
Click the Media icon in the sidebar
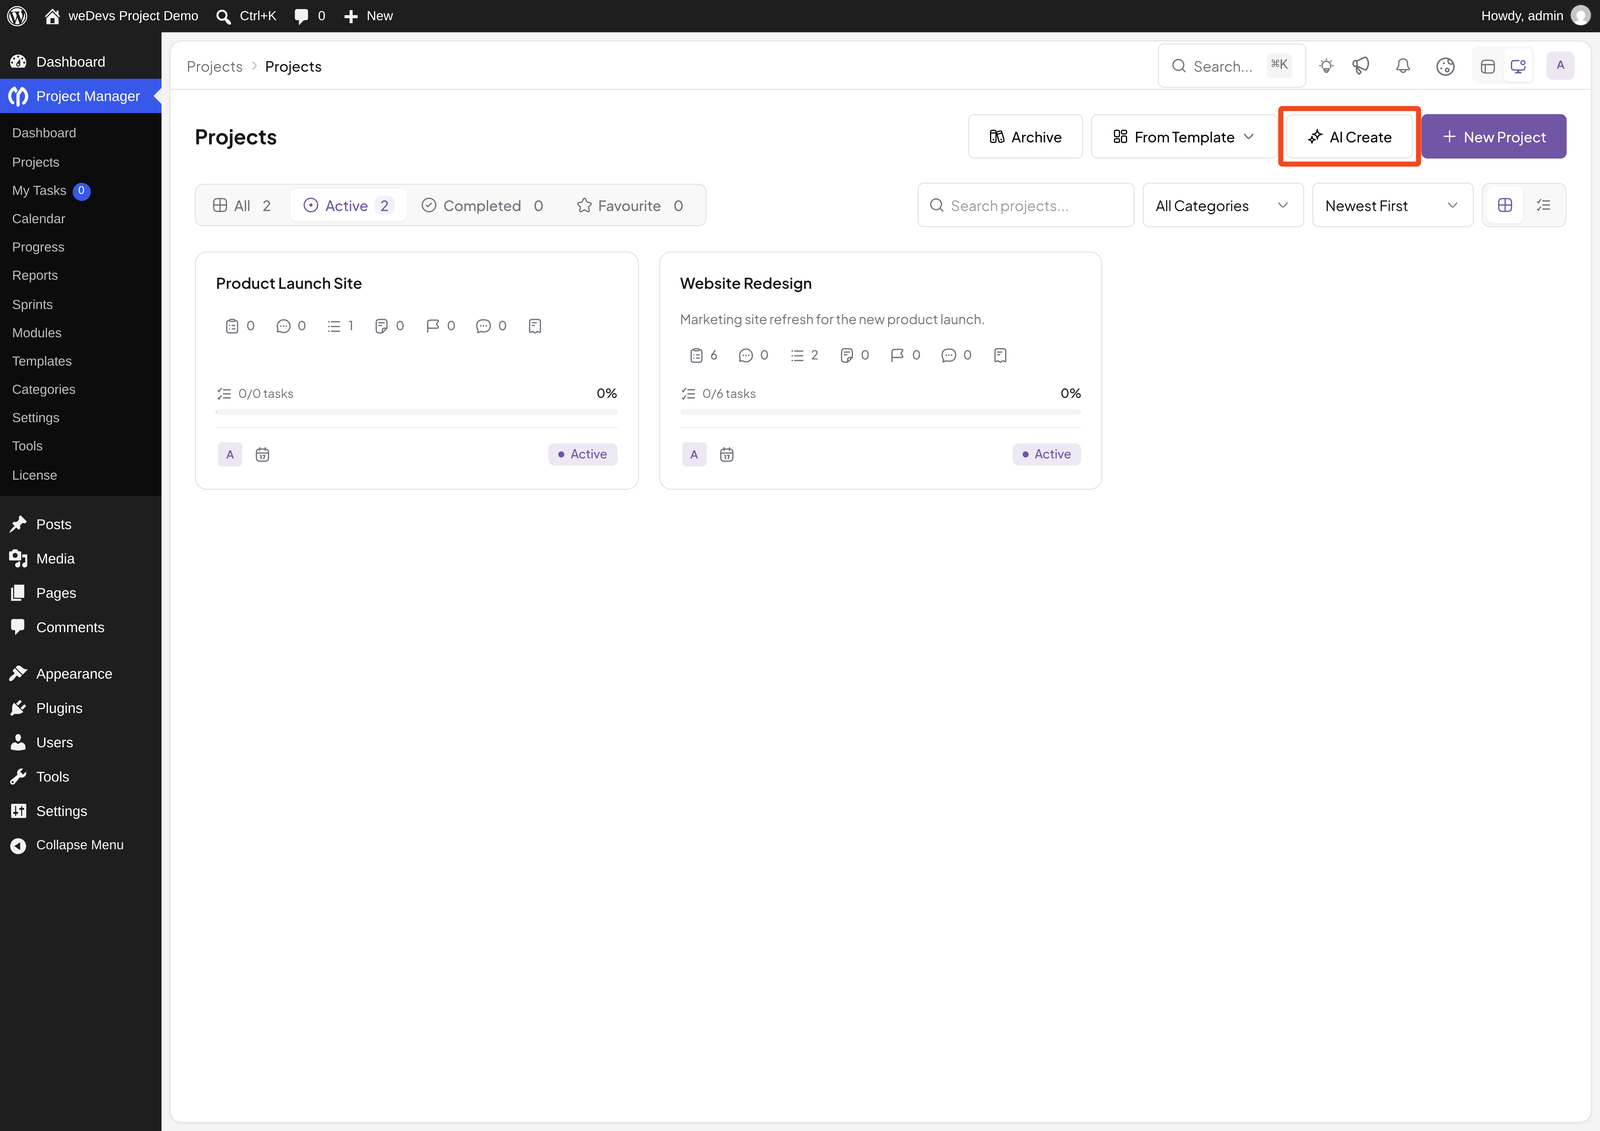click(18, 559)
